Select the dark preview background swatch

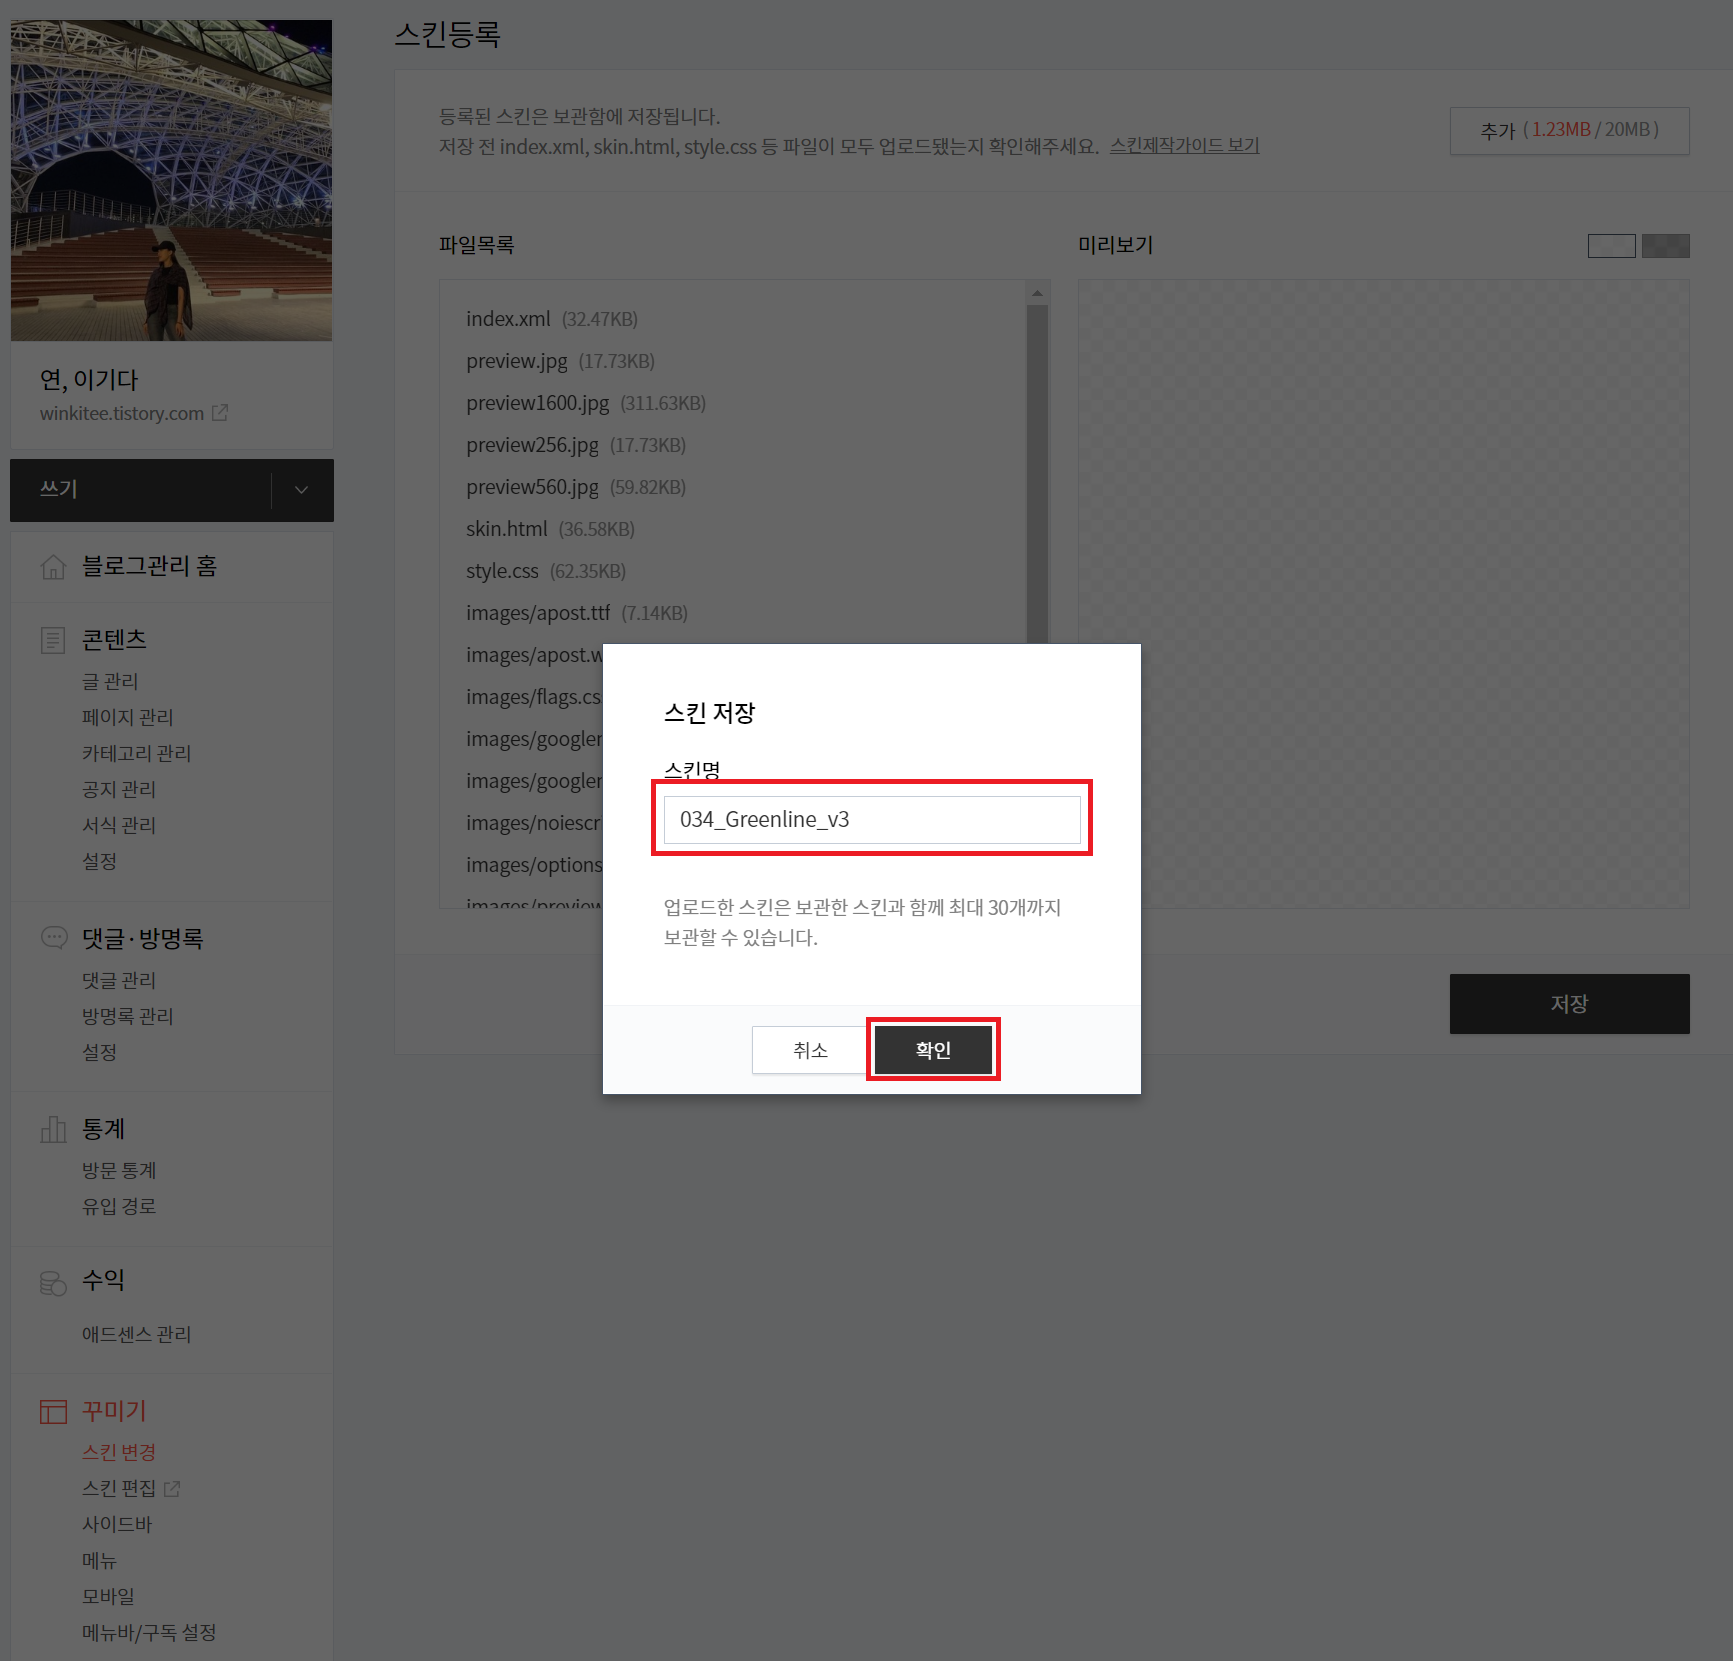pyautogui.click(x=1666, y=246)
